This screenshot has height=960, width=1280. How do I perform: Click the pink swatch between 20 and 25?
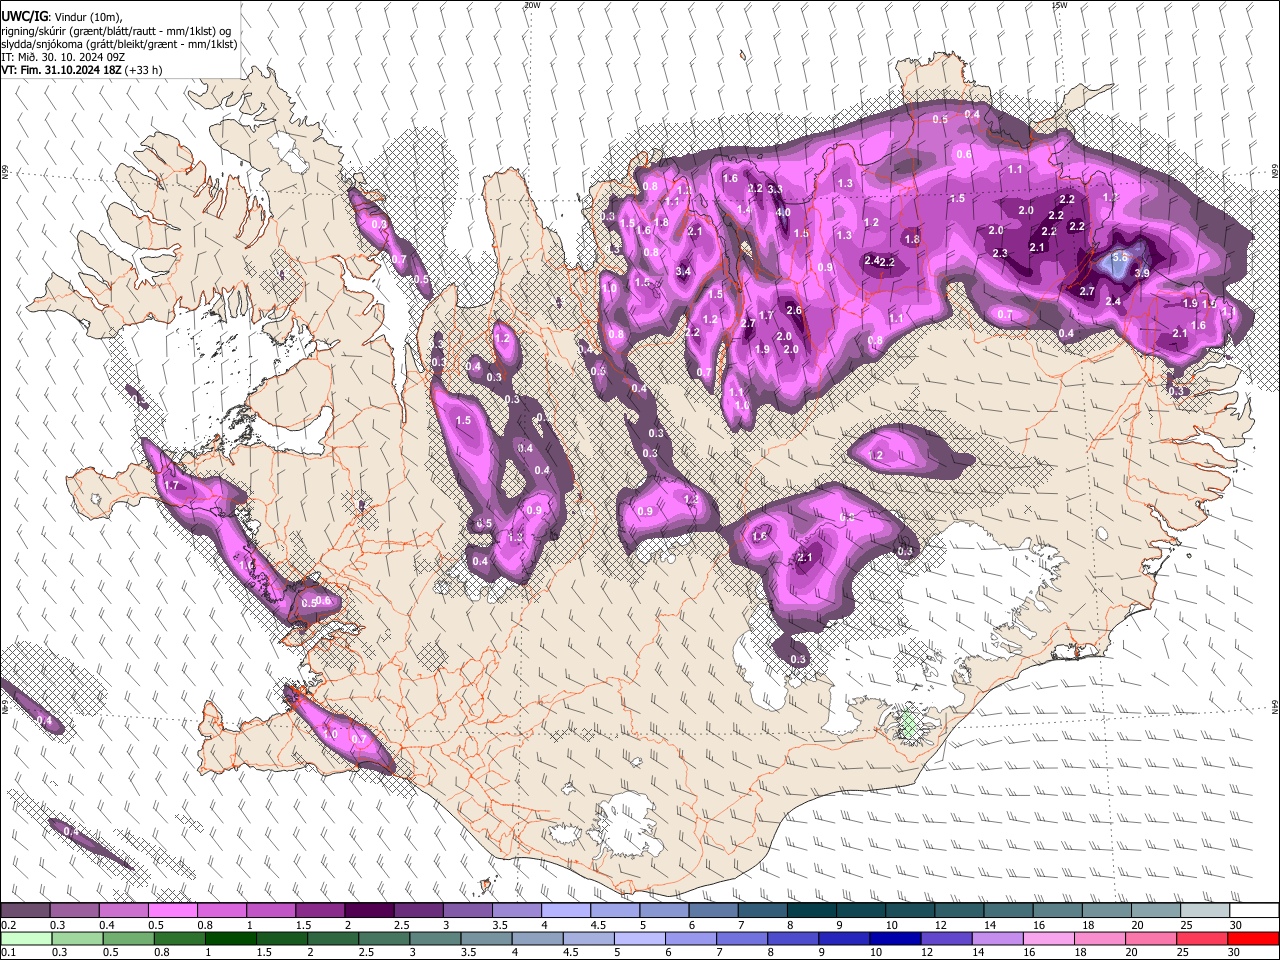coord(1150,938)
